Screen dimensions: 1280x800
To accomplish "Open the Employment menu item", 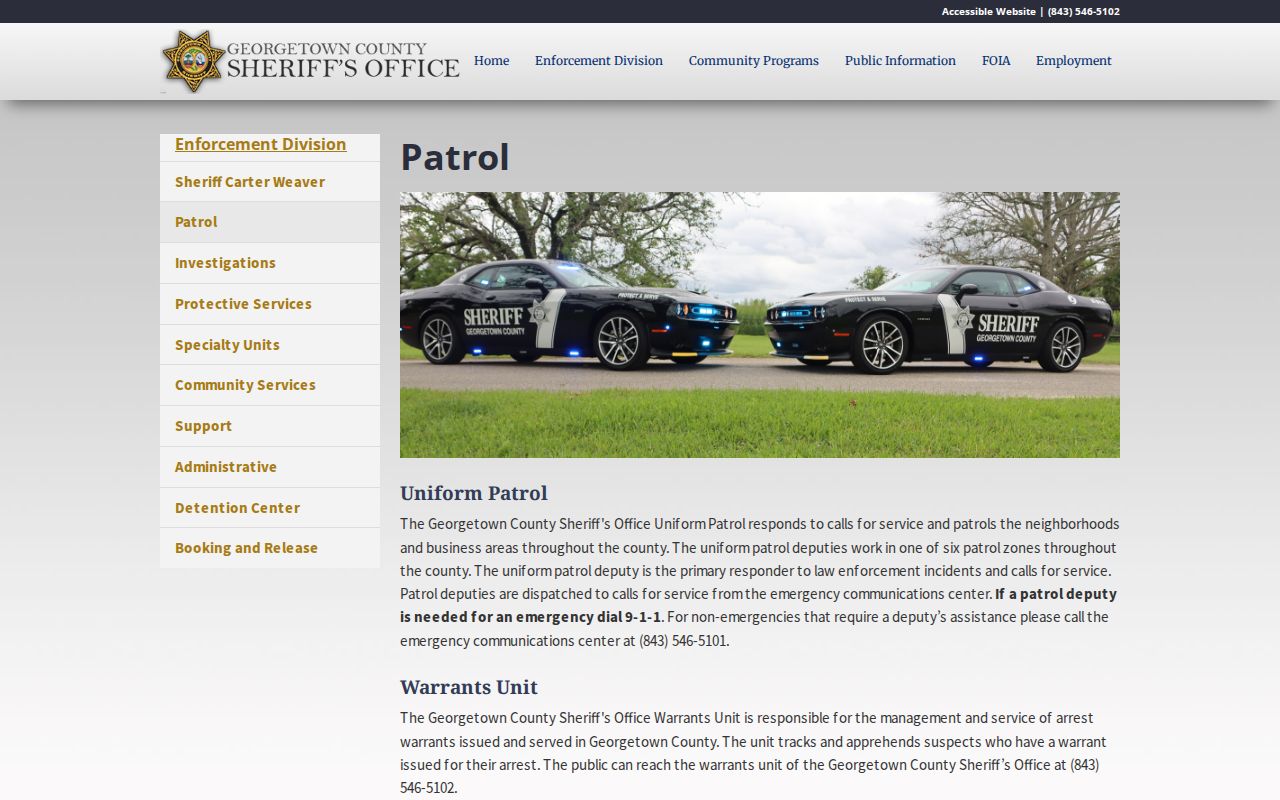I will [x=1073, y=61].
